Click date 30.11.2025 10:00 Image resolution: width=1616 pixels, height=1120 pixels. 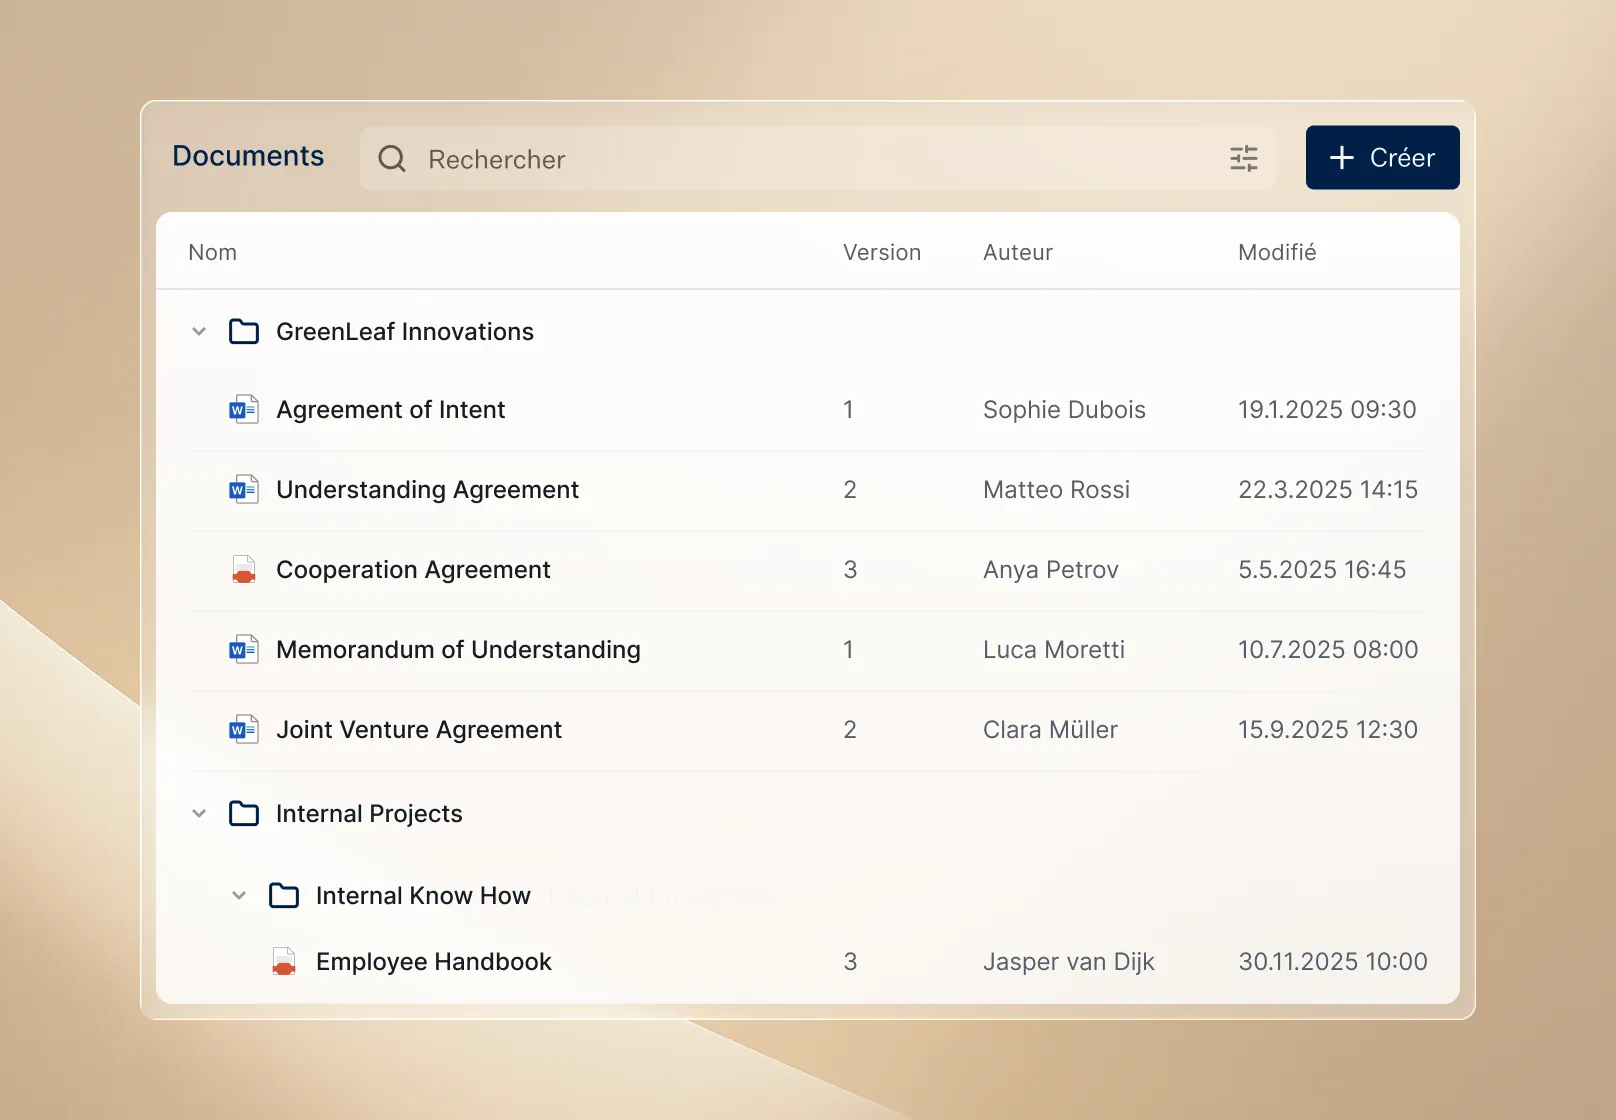pos(1333,962)
